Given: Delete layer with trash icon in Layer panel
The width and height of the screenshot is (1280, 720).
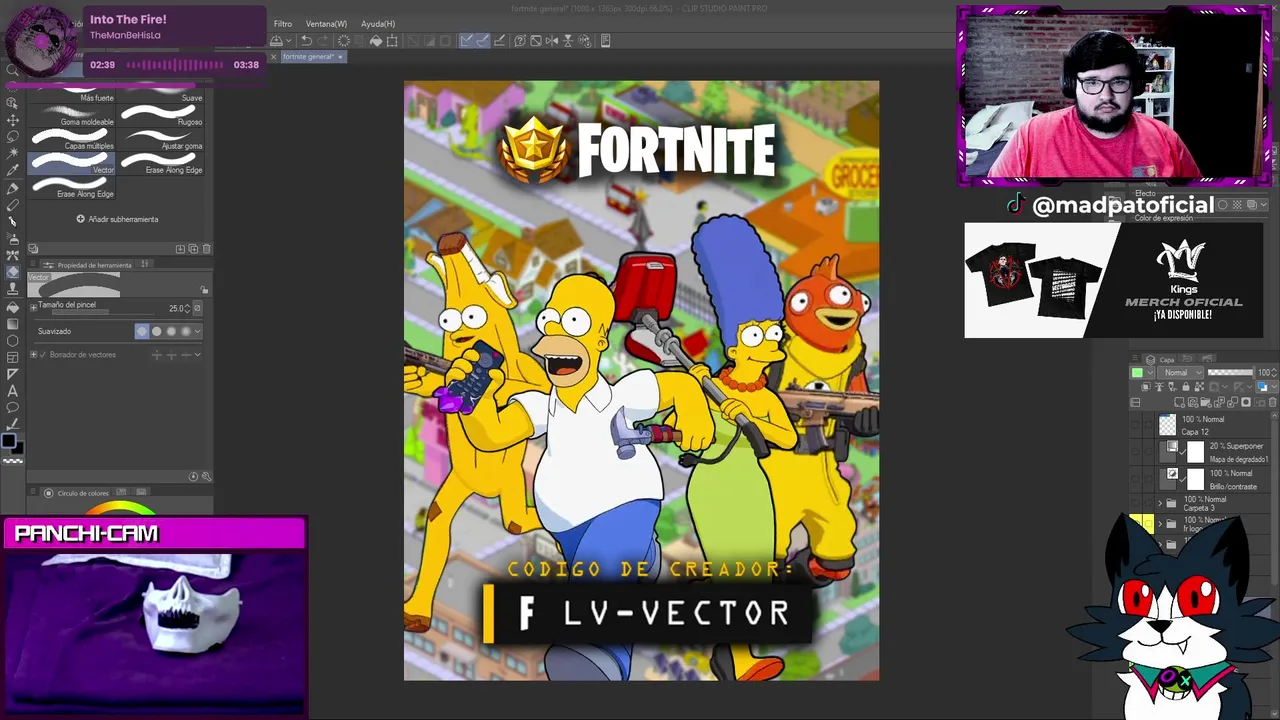Looking at the screenshot, I should [1272, 402].
